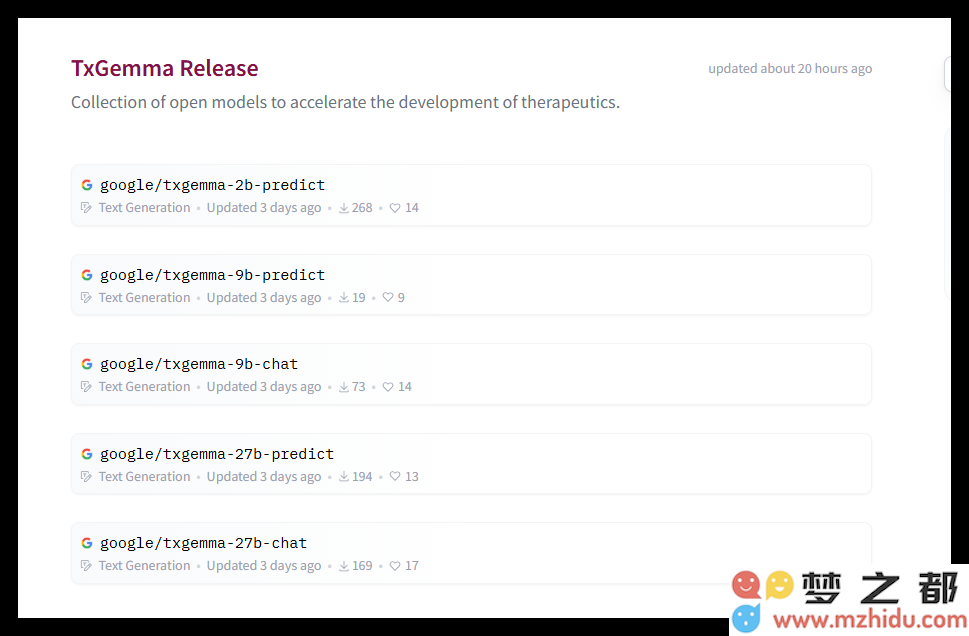Click 'Text Generation' label under txgemma-2b-predict
This screenshot has width=969, height=636.
pyautogui.click(x=144, y=208)
